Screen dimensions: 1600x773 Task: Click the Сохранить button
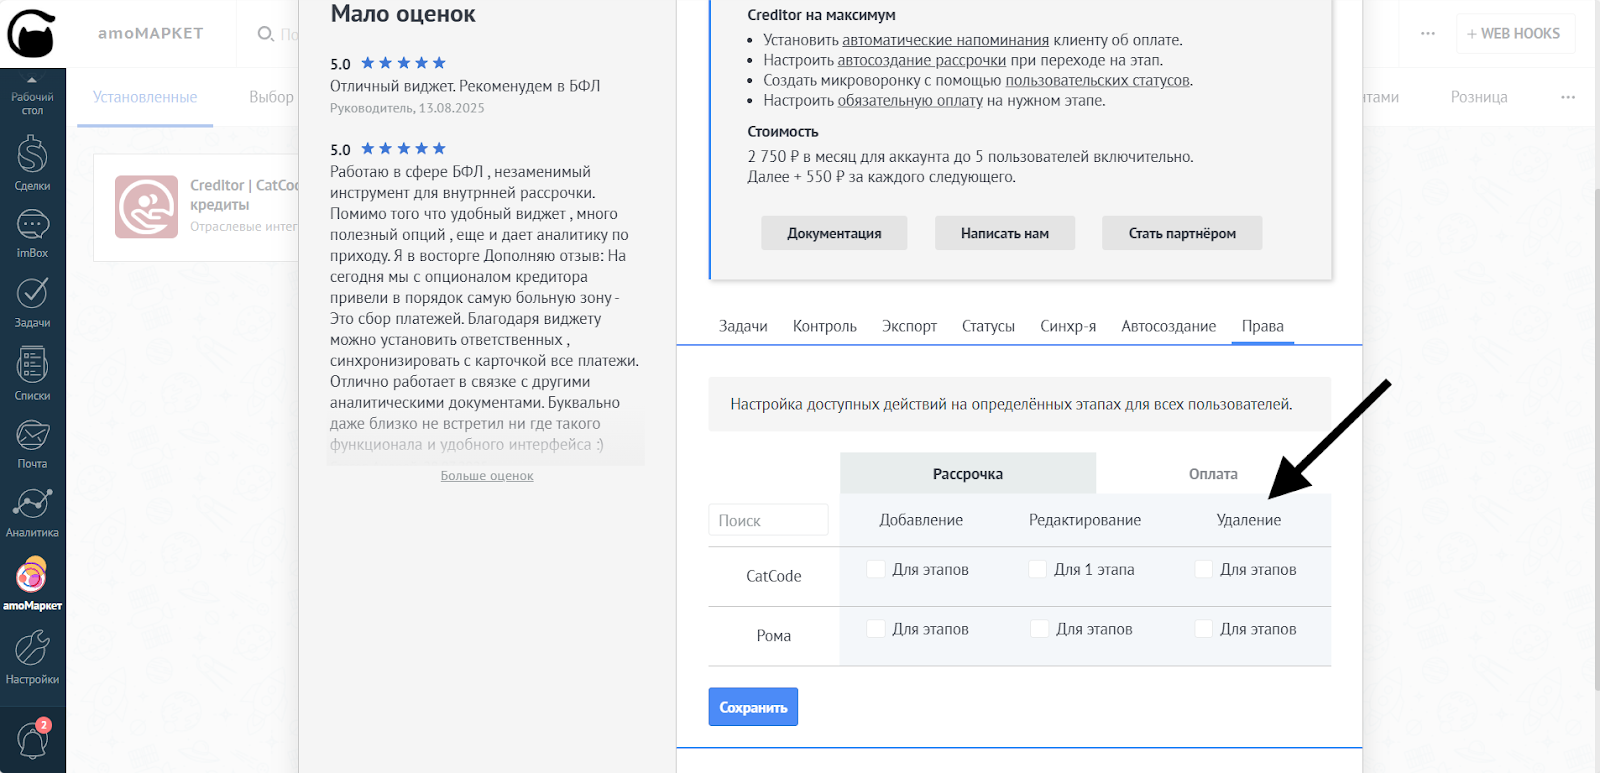pyautogui.click(x=753, y=707)
